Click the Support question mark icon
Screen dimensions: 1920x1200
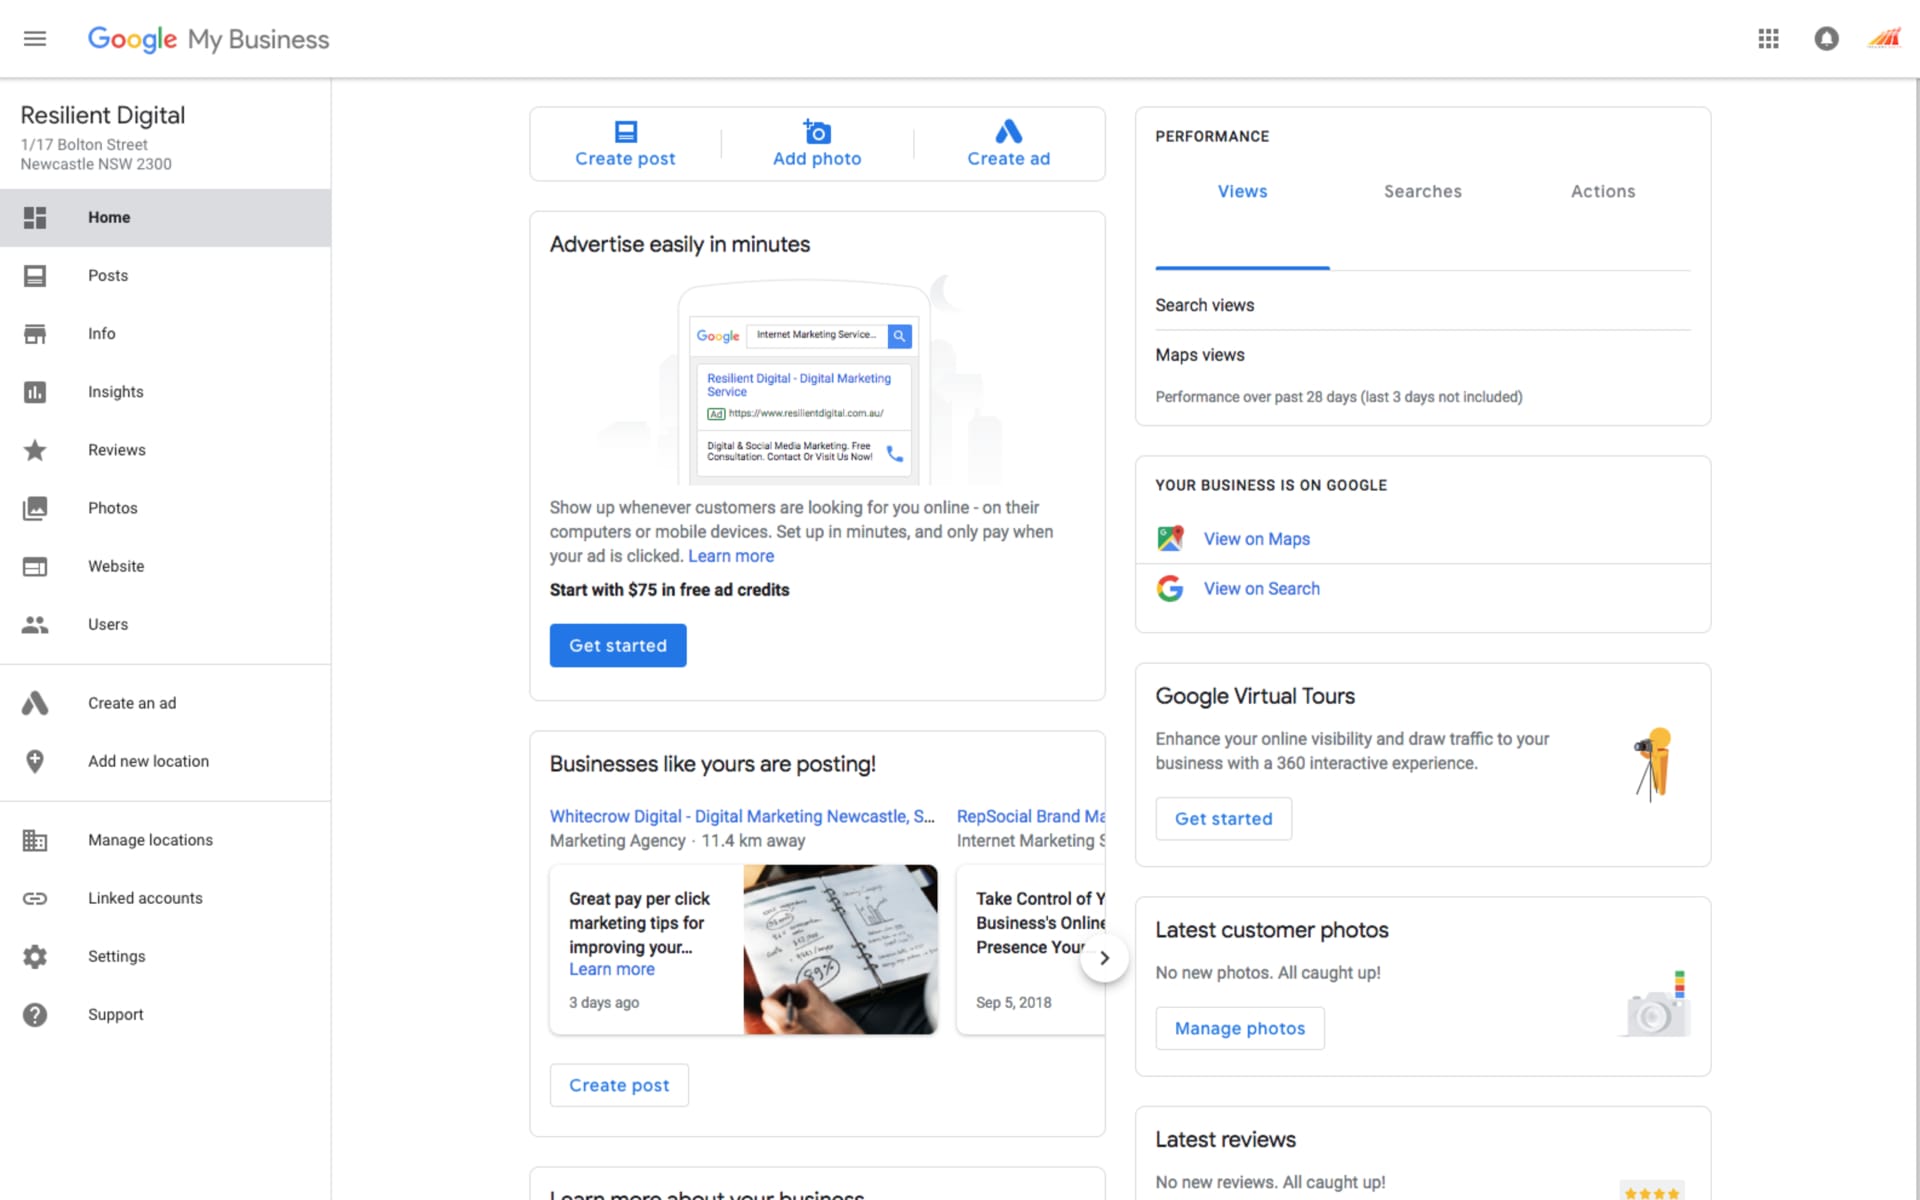[x=35, y=1014]
